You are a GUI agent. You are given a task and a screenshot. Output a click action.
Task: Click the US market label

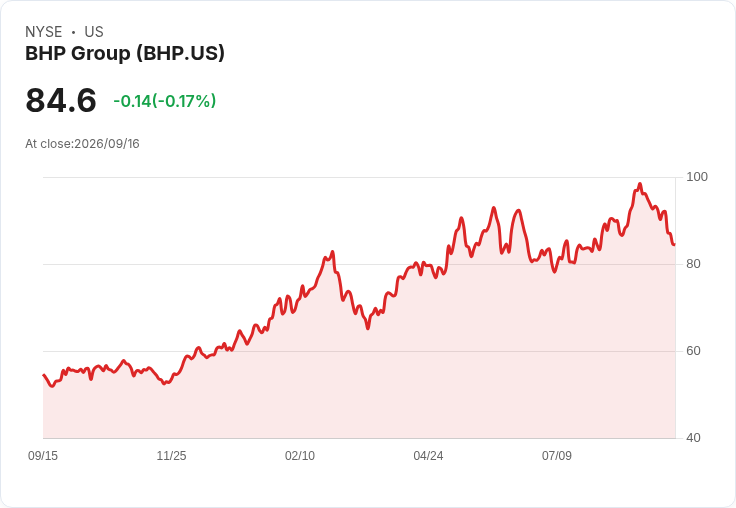[94, 32]
